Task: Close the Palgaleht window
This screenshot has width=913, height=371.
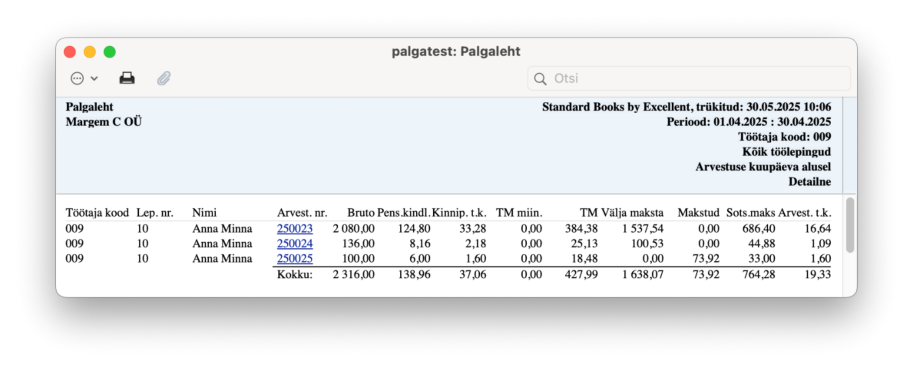Action: click(70, 52)
